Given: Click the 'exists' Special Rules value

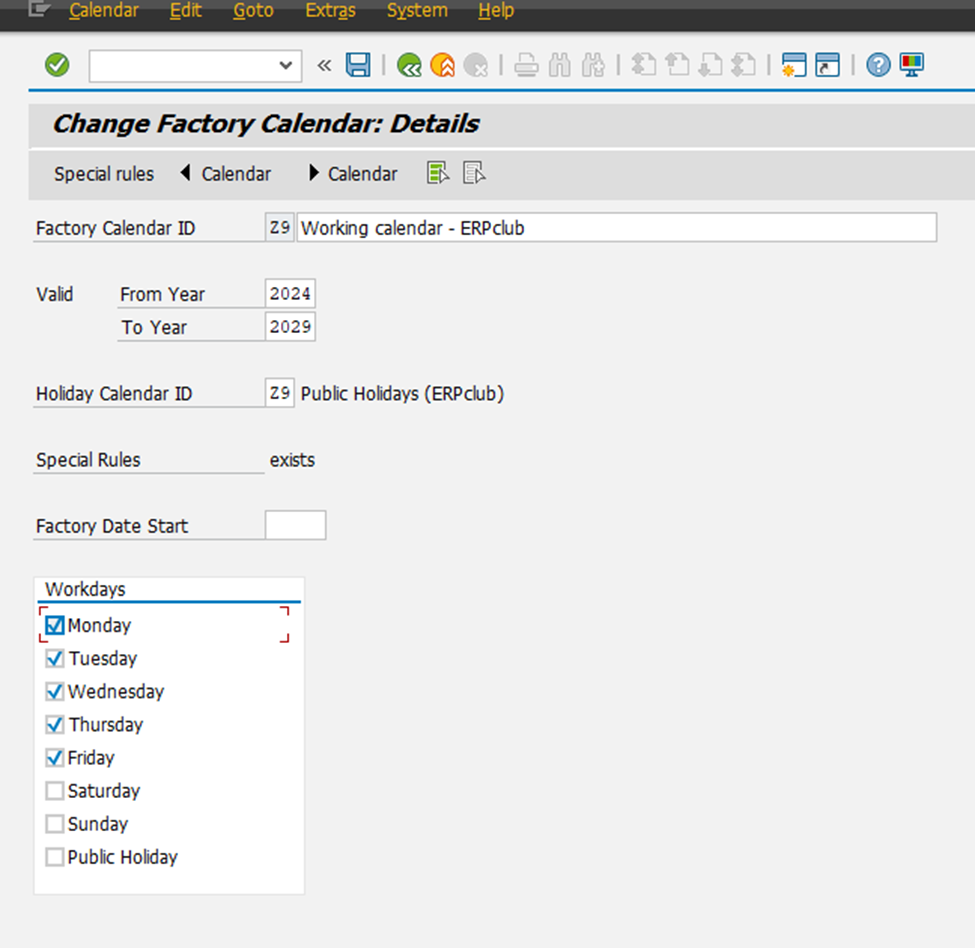Looking at the screenshot, I should (292, 460).
